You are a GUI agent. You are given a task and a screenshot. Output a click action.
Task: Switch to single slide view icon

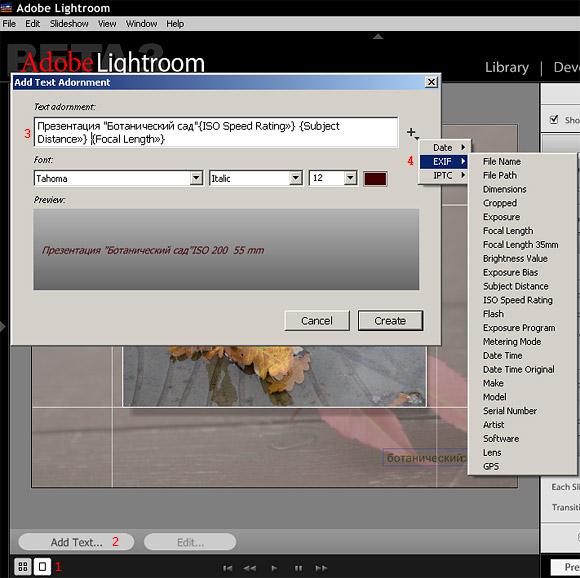coord(43,567)
